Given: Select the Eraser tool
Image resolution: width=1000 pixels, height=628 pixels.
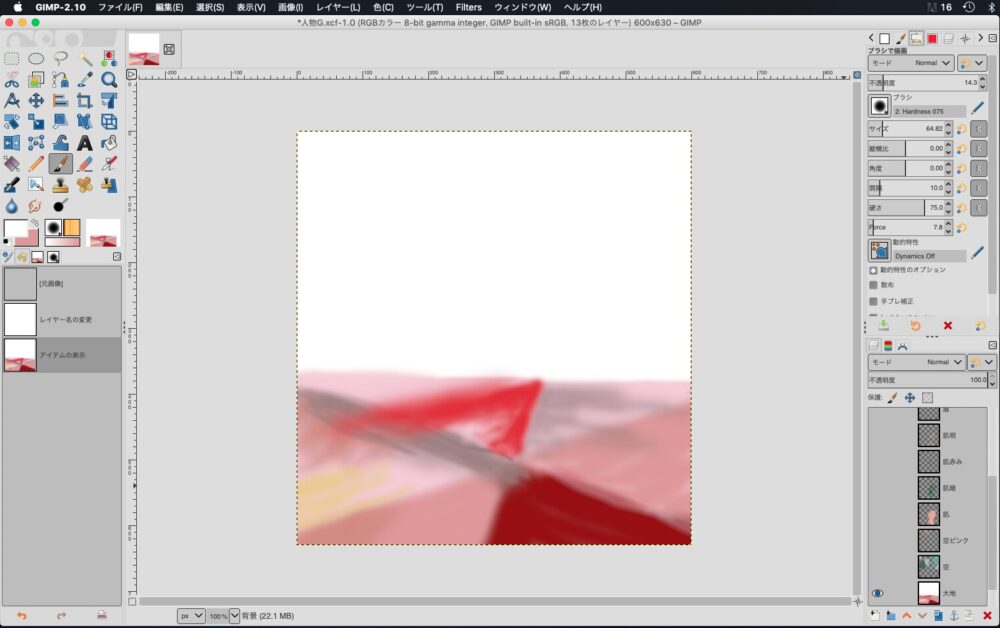Looking at the screenshot, I should tap(85, 163).
